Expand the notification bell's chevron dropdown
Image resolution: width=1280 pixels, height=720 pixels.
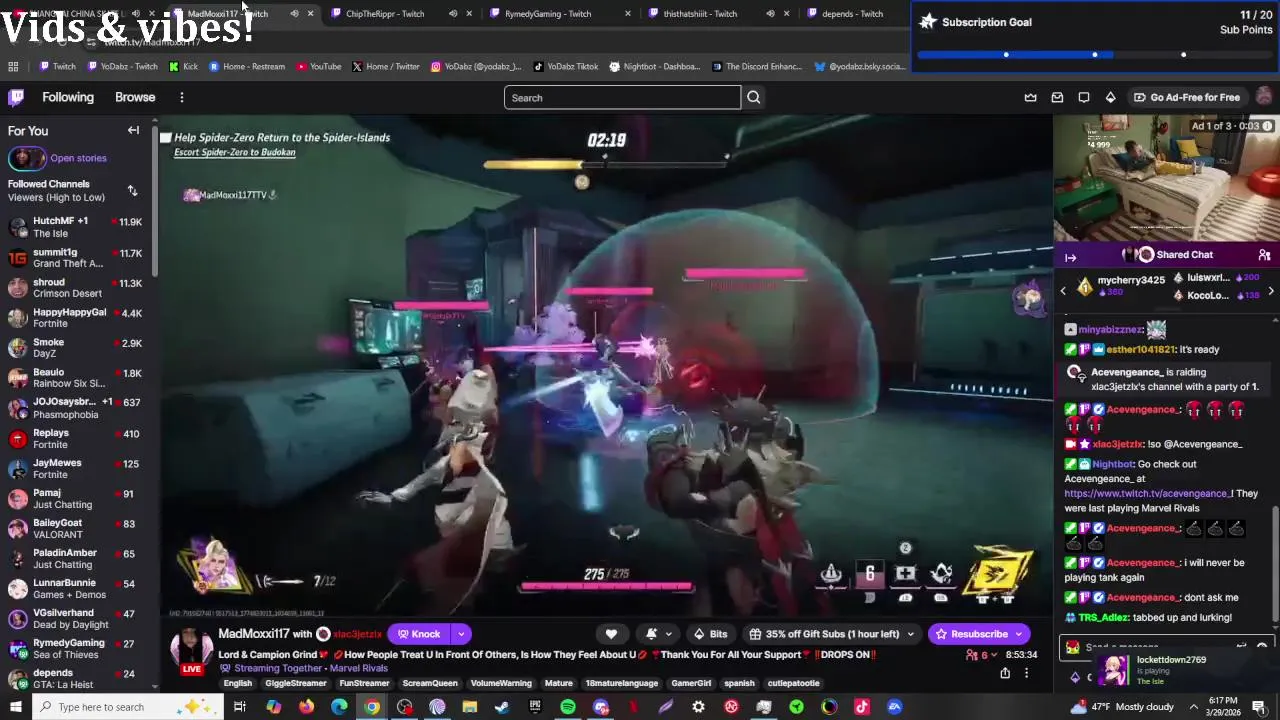(x=669, y=634)
